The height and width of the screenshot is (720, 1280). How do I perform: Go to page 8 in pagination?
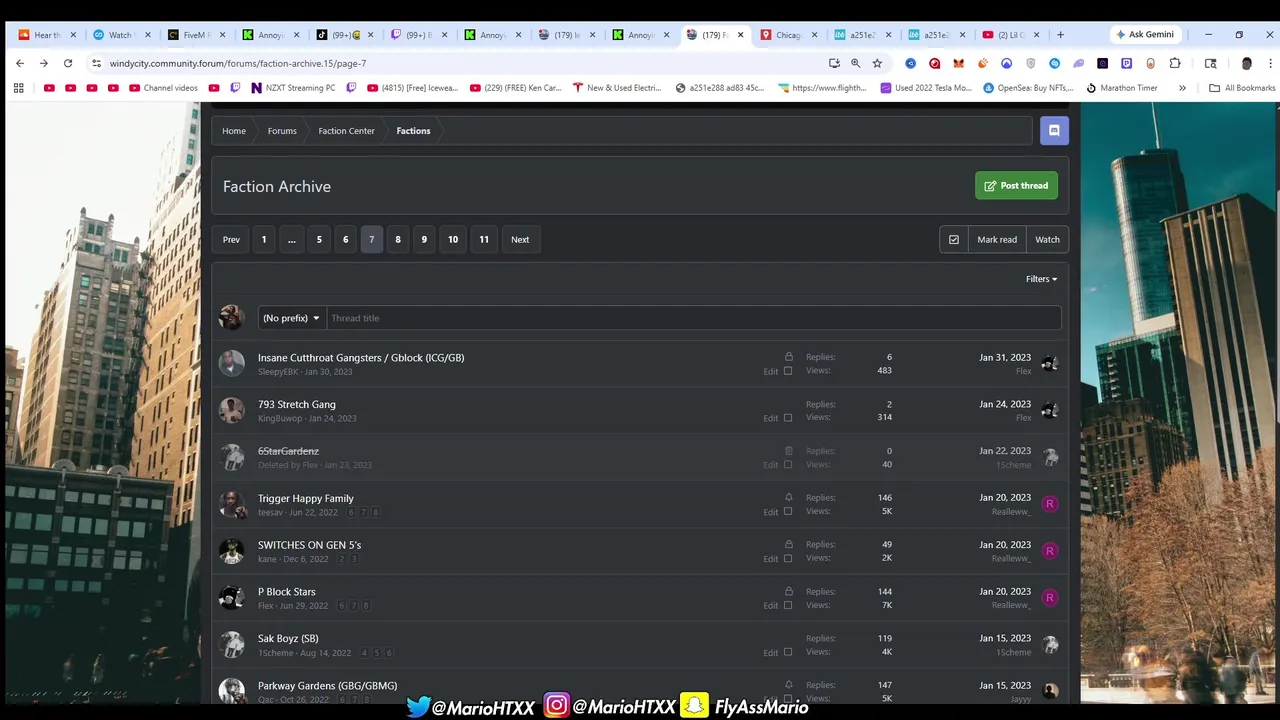[x=398, y=240]
